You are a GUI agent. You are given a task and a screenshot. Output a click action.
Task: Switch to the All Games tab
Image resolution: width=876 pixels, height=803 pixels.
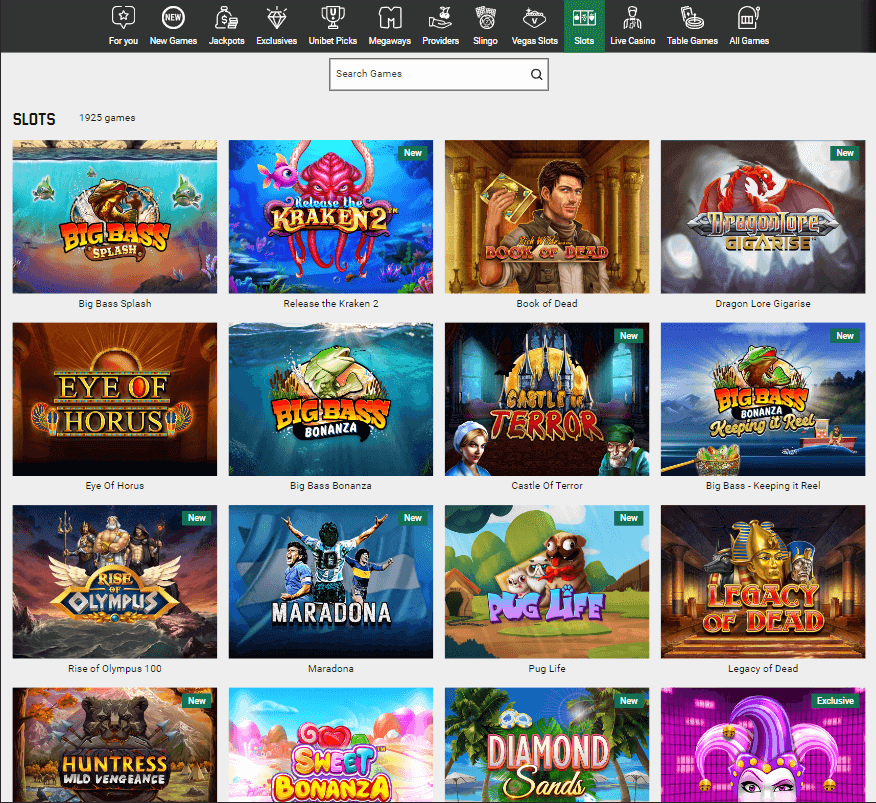tap(748, 27)
